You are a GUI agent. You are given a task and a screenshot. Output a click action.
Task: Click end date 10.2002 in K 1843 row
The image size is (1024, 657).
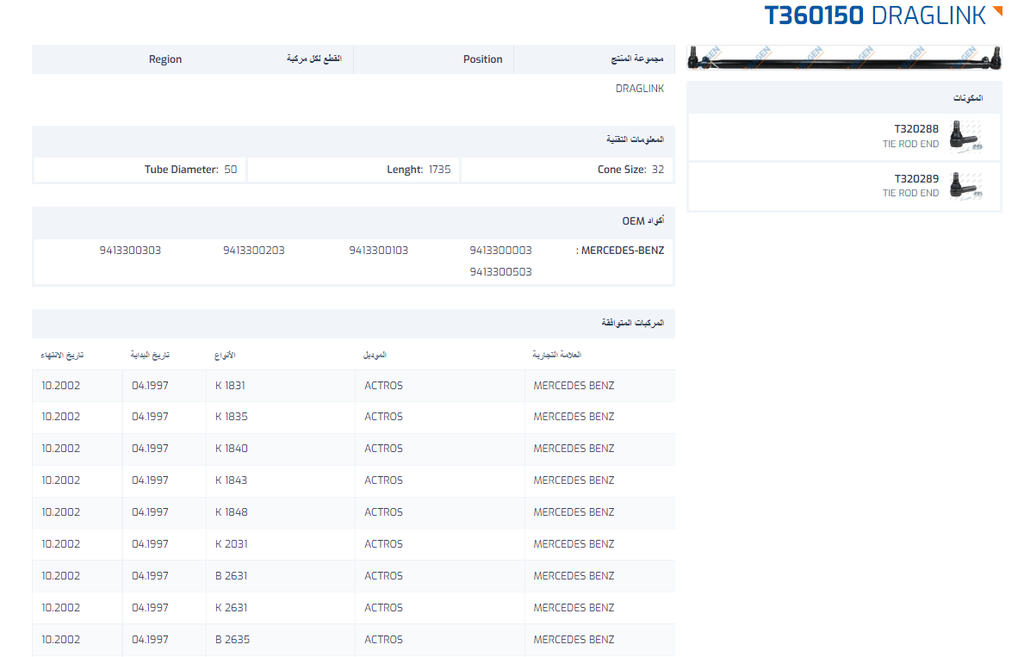(61, 481)
